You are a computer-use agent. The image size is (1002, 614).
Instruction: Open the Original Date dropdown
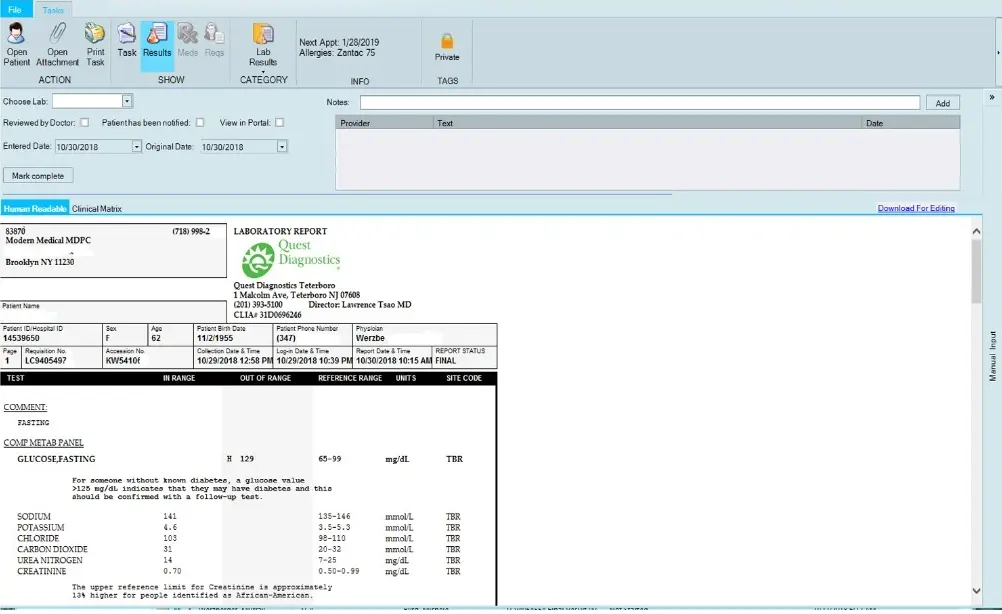pyautogui.click(x=281, y=145)
